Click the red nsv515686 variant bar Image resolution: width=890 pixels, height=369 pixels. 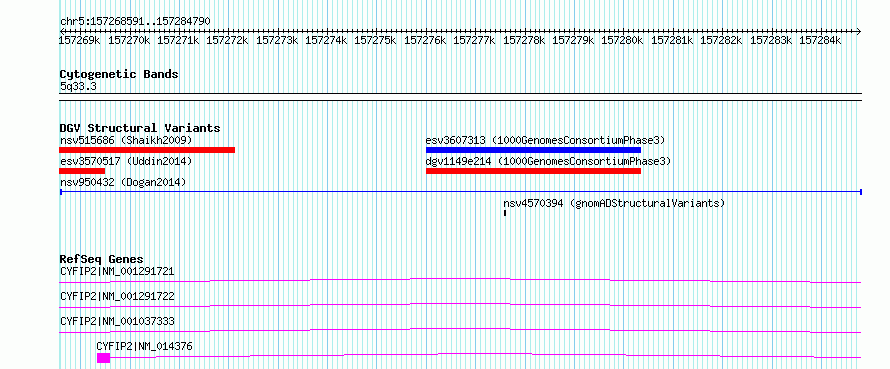click(x=147, y=150)
